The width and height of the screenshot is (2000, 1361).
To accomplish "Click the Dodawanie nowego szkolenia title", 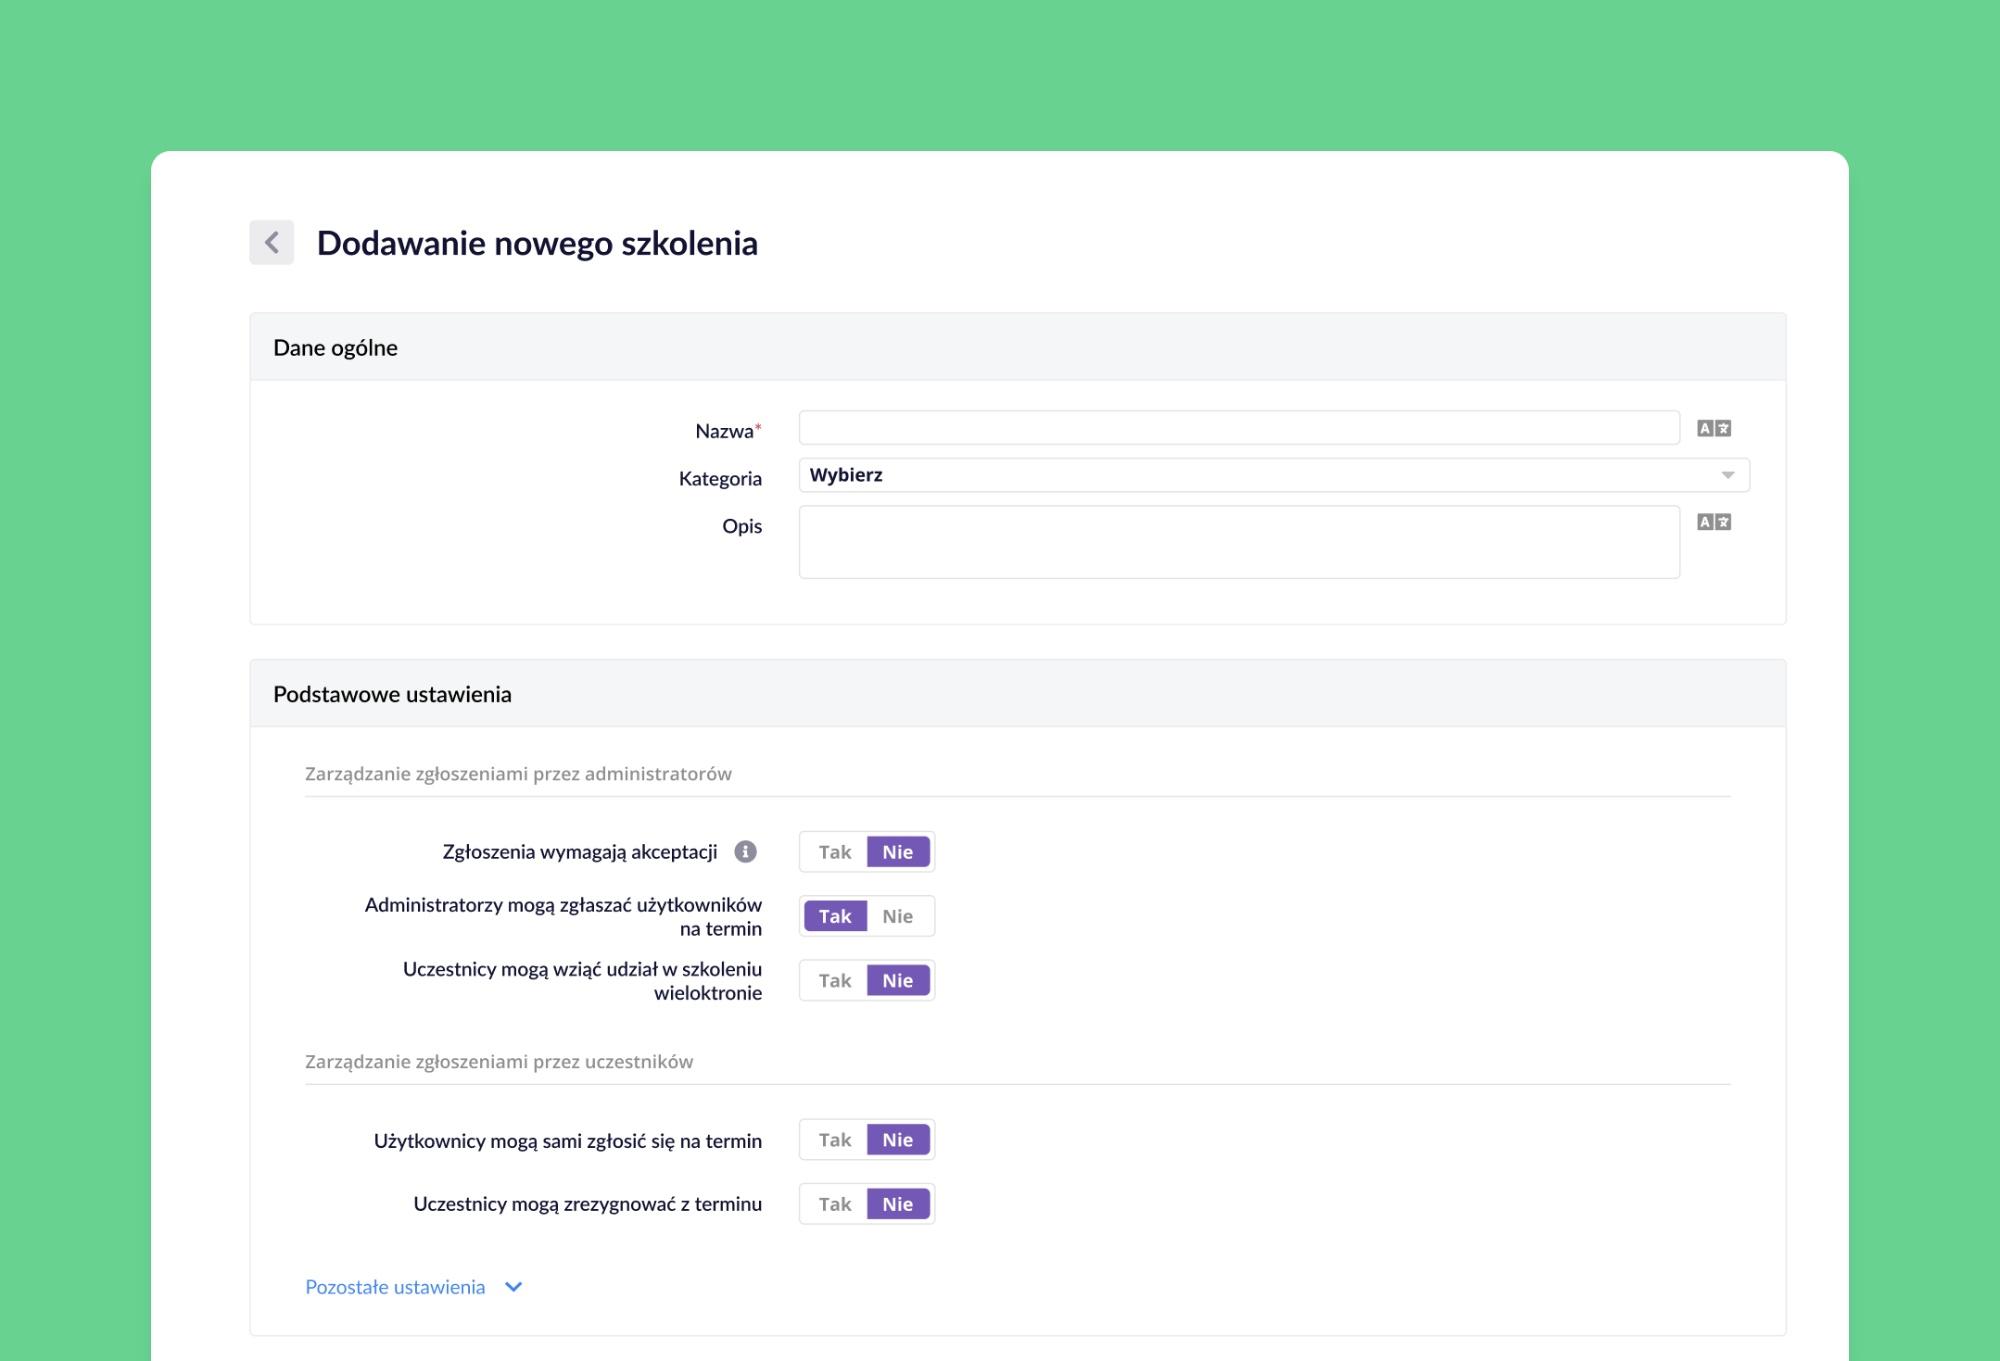I will pos(537,243).
